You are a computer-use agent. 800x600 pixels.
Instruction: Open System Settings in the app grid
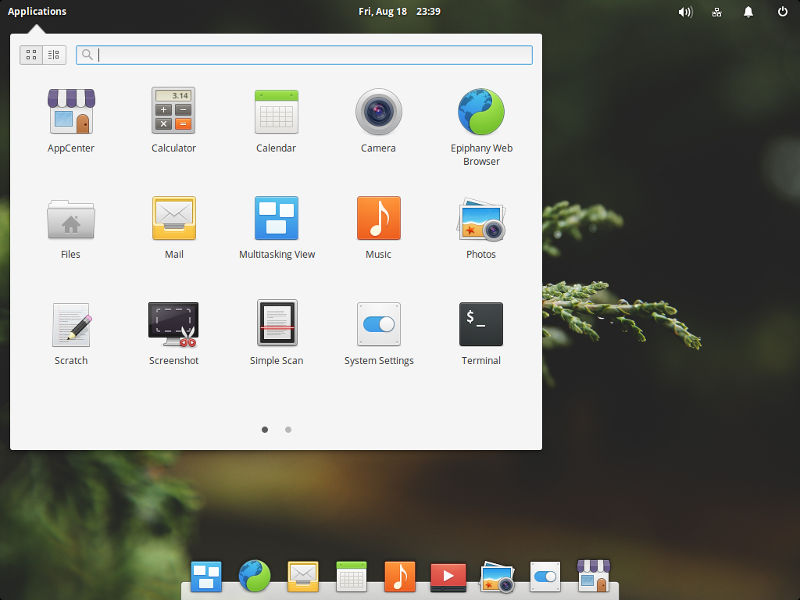pyautogui.click(x=379, y=334)
